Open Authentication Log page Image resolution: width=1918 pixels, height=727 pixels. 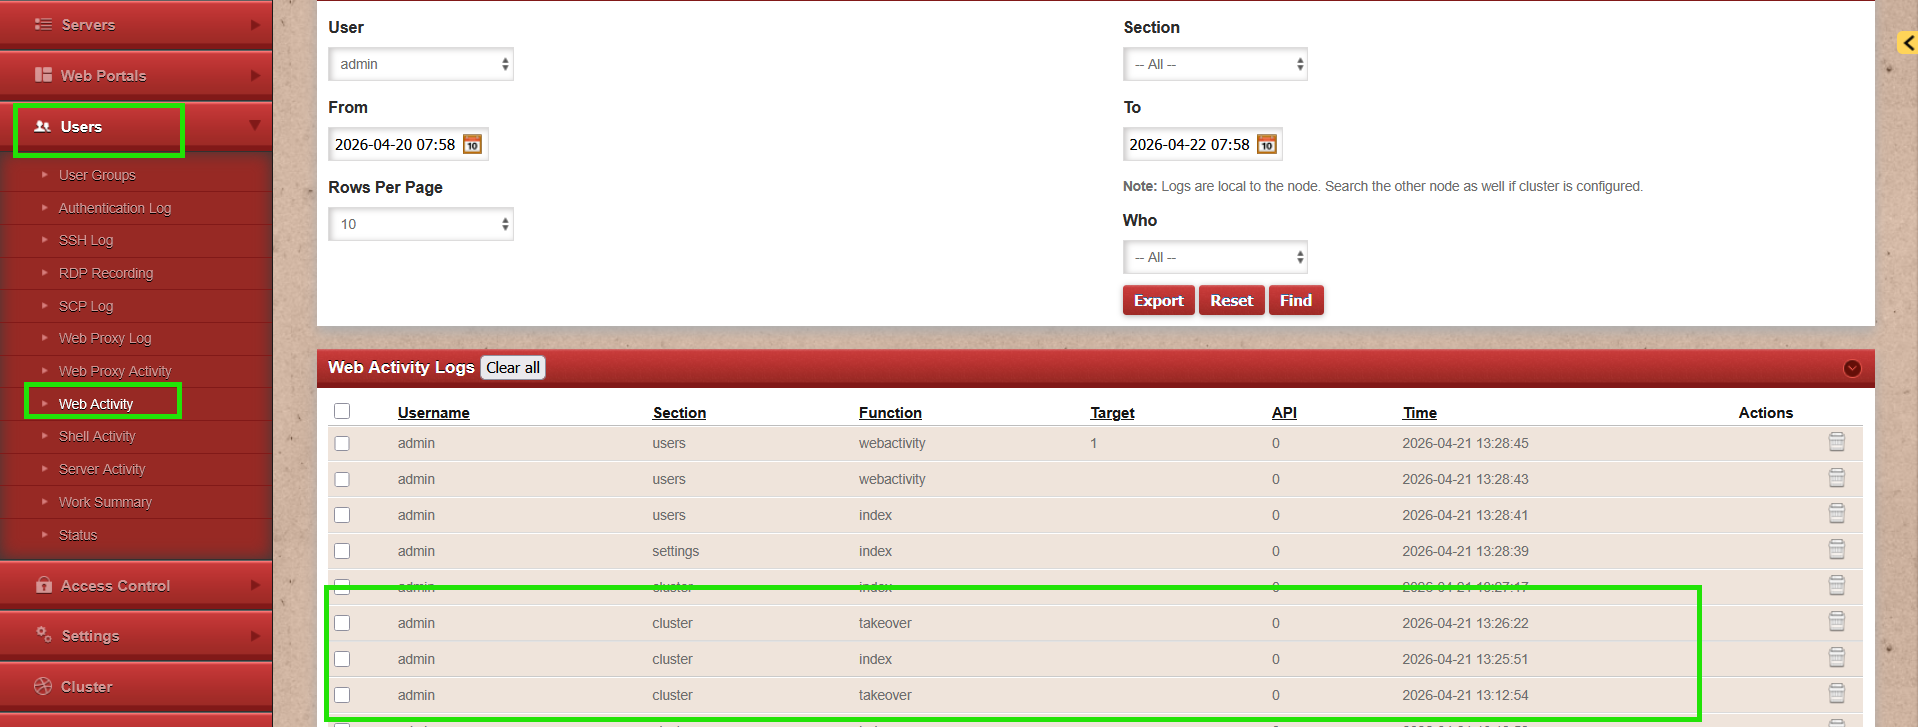(115, 208)
